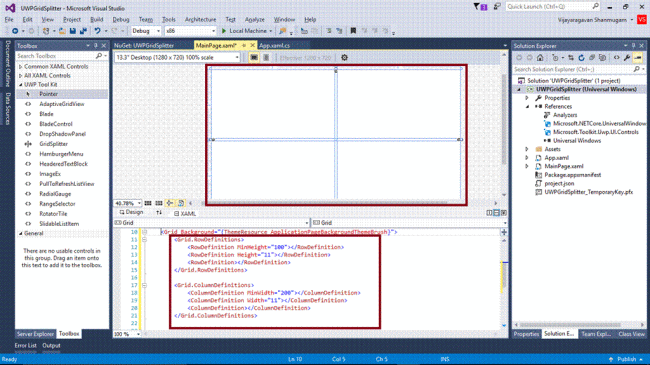The height and width of the screenshot is (365, 650).
Task: Open the device preview size dropdown
Action: [177, 58]
